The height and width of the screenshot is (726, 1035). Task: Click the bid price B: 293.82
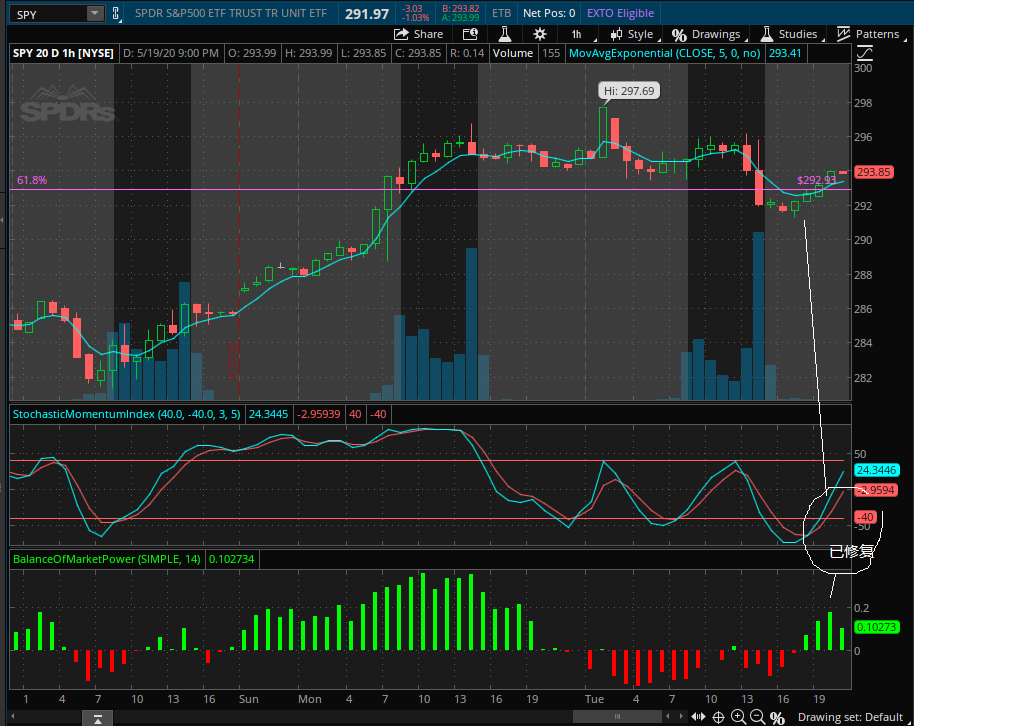point(461,9)
